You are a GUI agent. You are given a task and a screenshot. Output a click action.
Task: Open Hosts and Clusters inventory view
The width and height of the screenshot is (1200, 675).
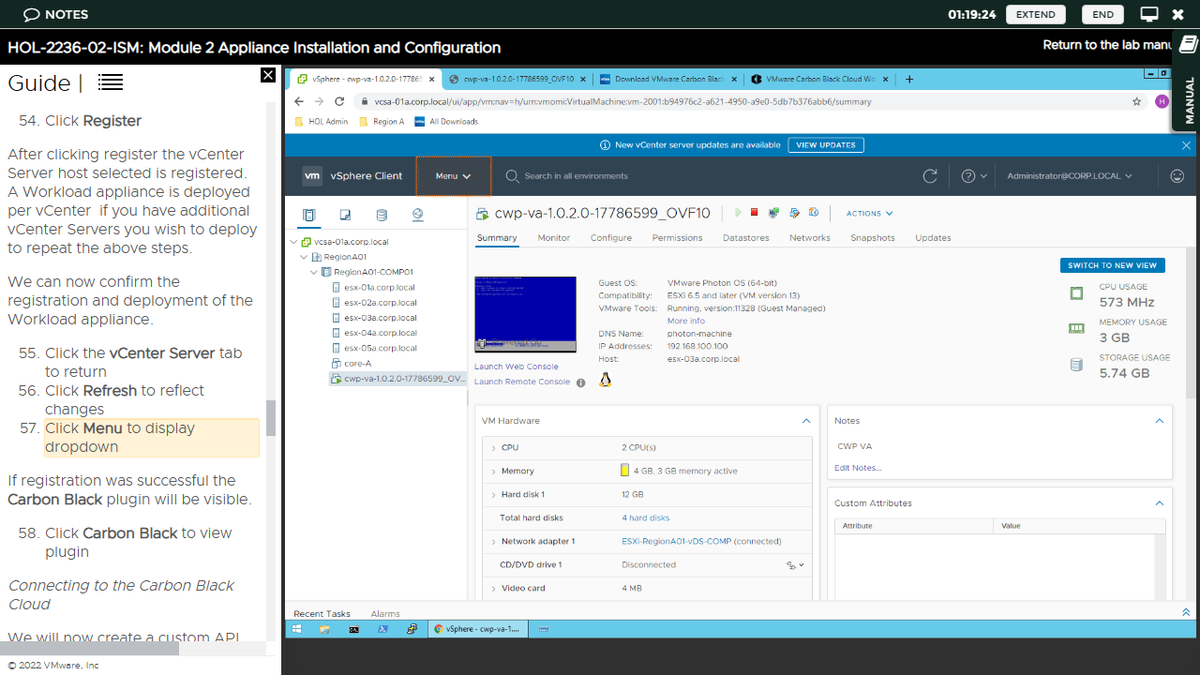click(309, 214)
